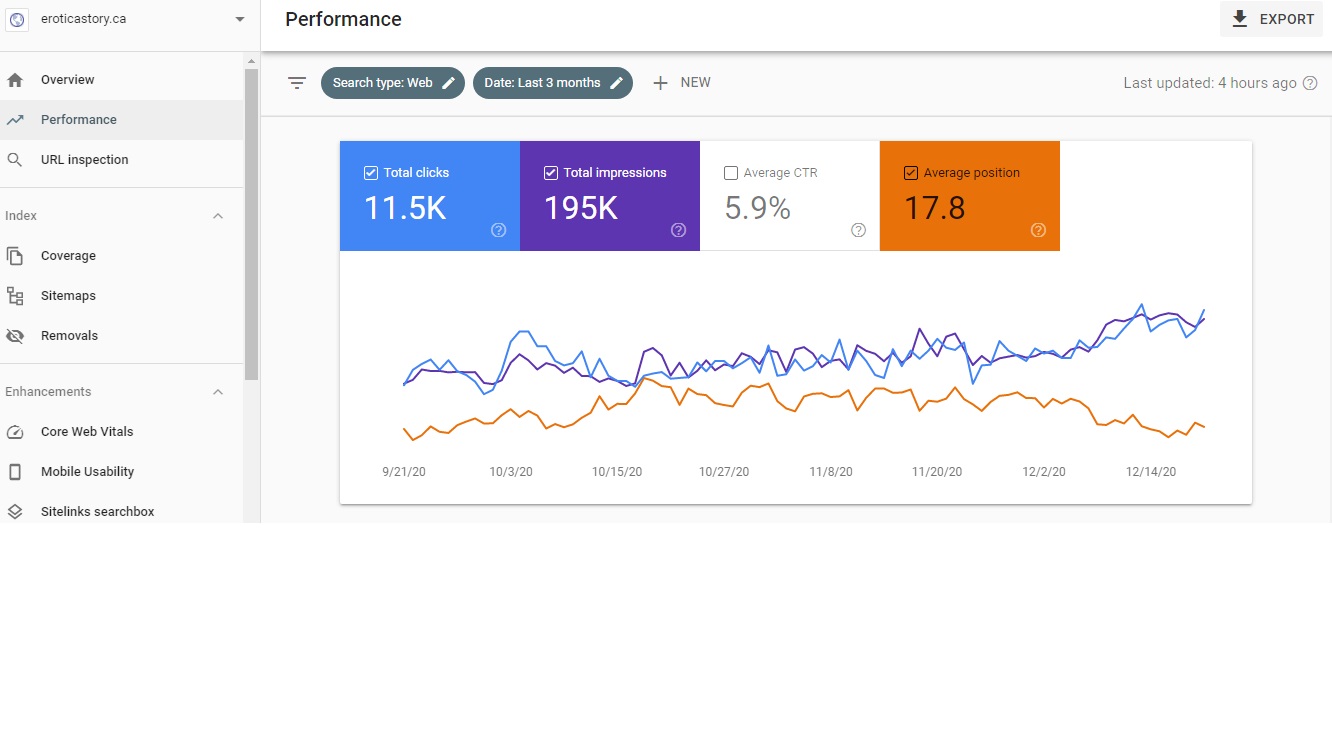Click help icon on Average position card
Screen dimensions: 1332x750
click(x=1038, y=230)
